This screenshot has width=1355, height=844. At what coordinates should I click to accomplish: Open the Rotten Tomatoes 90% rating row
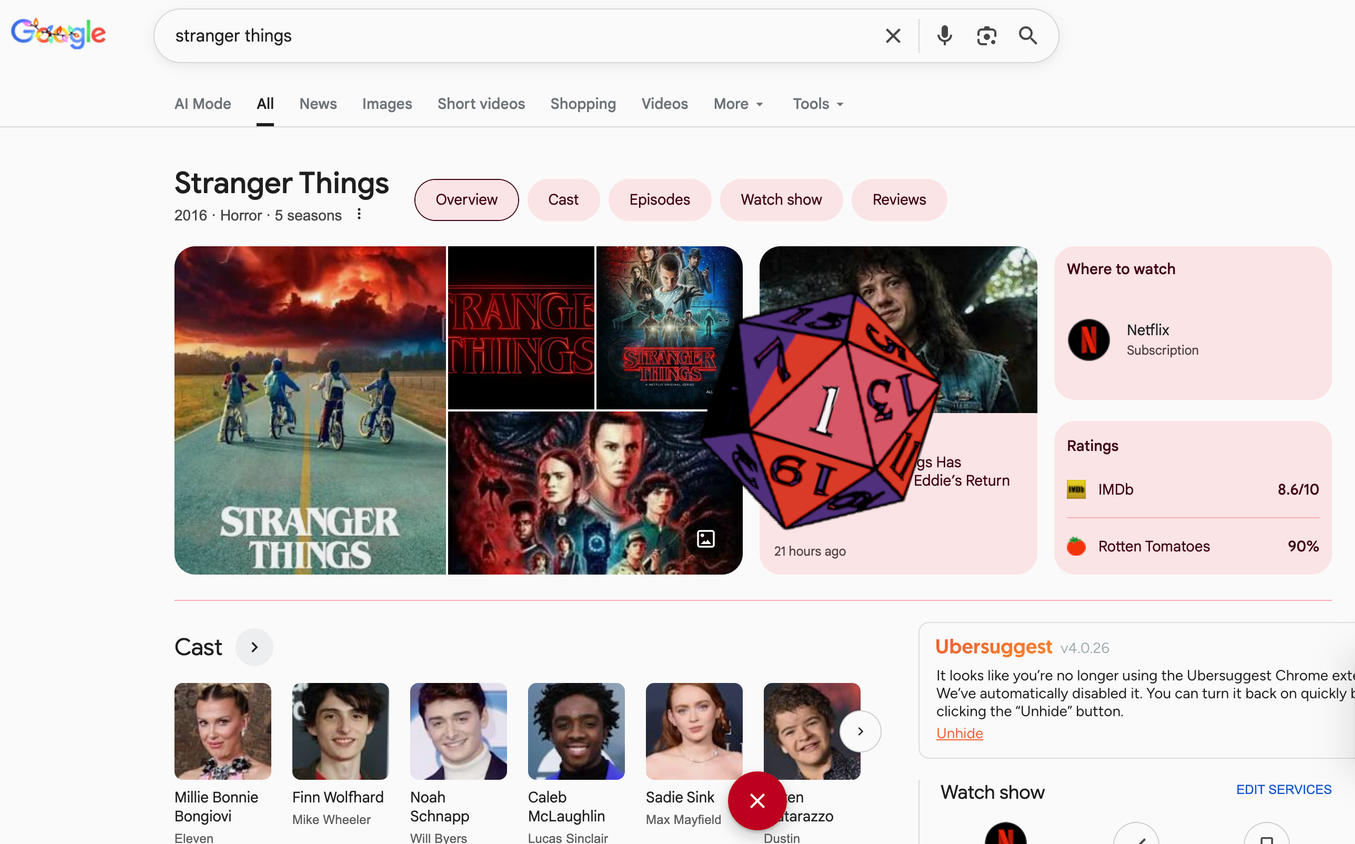[x=1193, y=546]
